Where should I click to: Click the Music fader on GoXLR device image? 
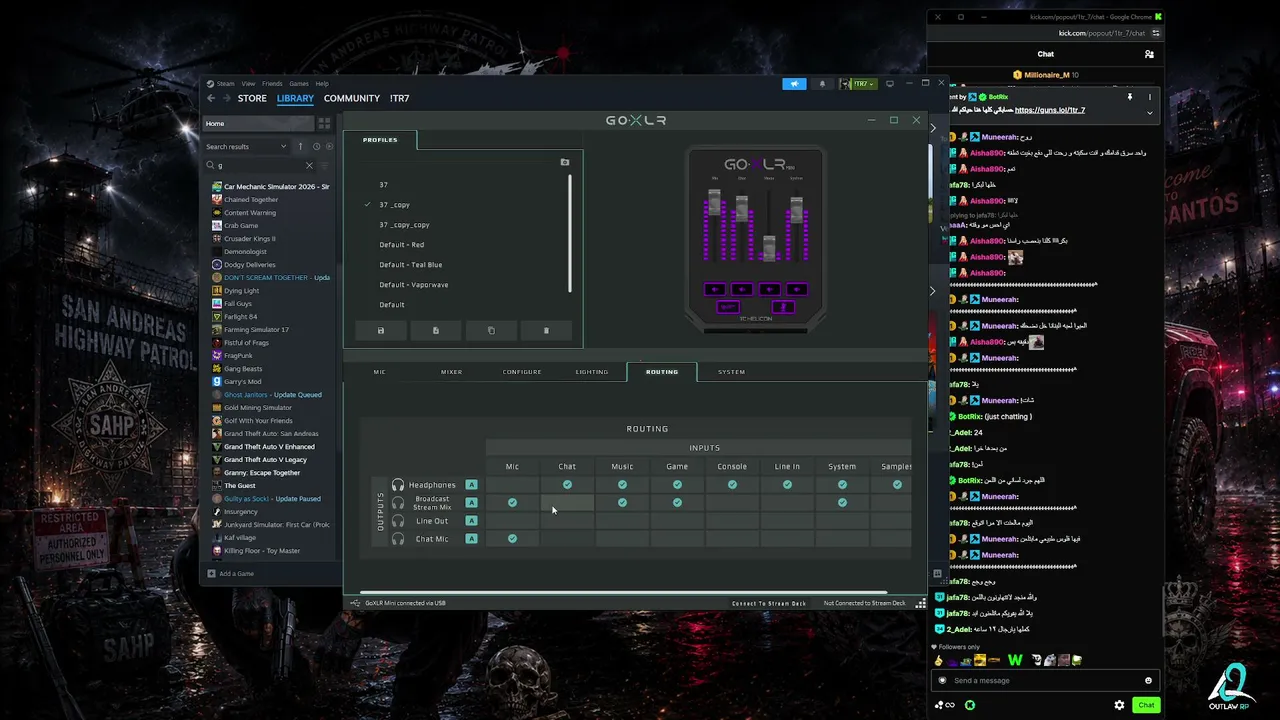click(769, 247)
